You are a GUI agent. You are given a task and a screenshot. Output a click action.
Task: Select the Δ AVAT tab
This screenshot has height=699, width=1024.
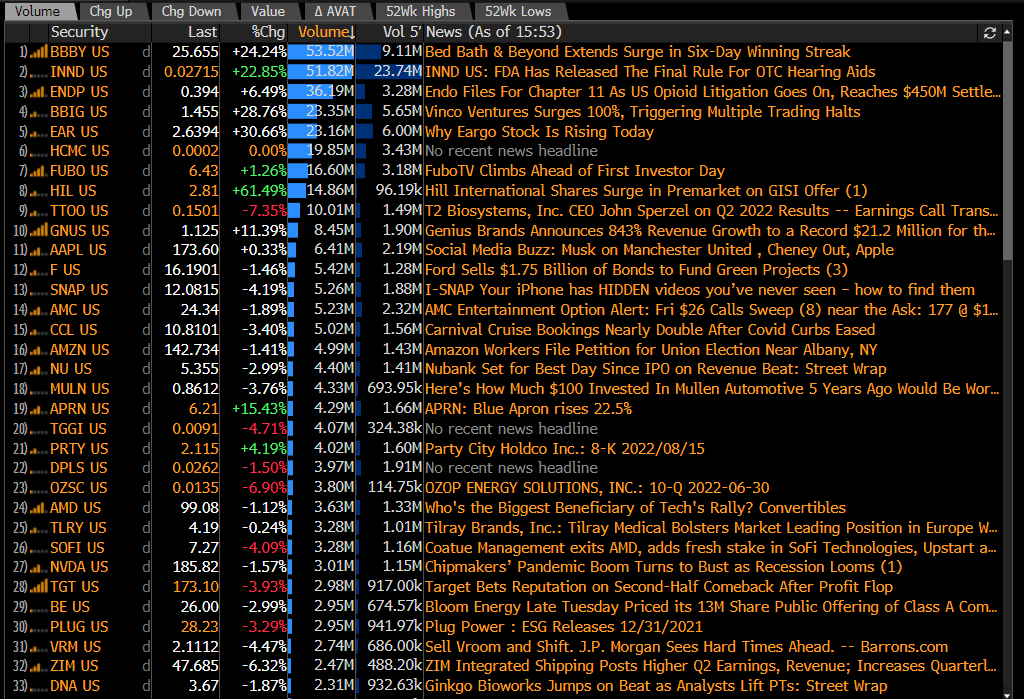[x=335, y=11]
